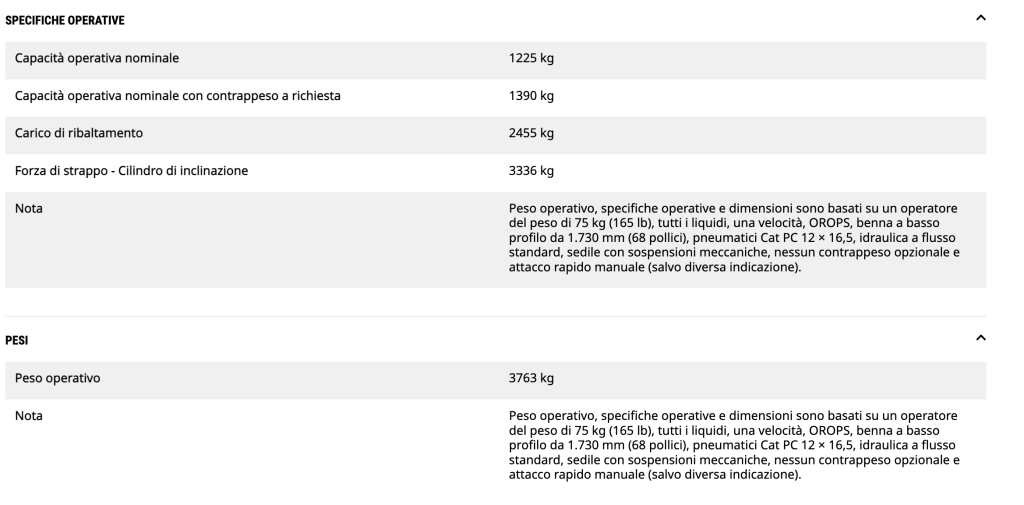Click the 3336 kg breakout force value

point(531,171)
